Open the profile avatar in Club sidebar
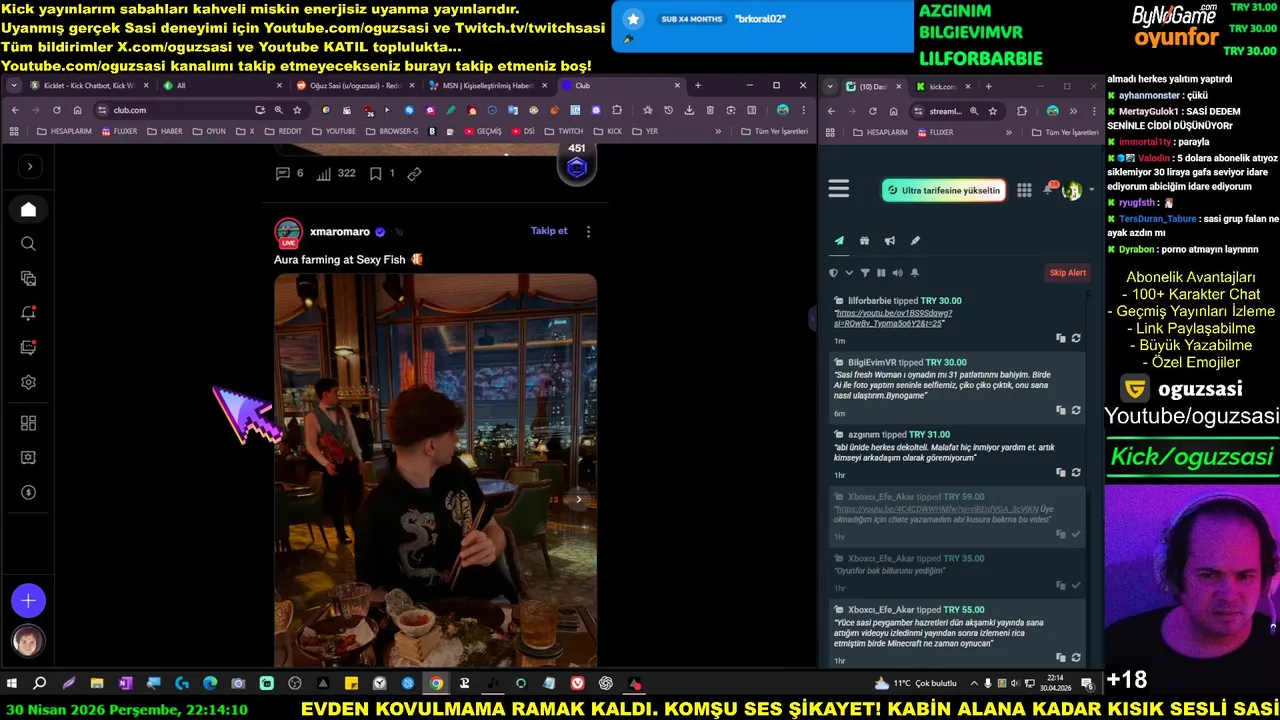Screen dimensions: 1280x720 pyautogui.click(x=28, y=641)
